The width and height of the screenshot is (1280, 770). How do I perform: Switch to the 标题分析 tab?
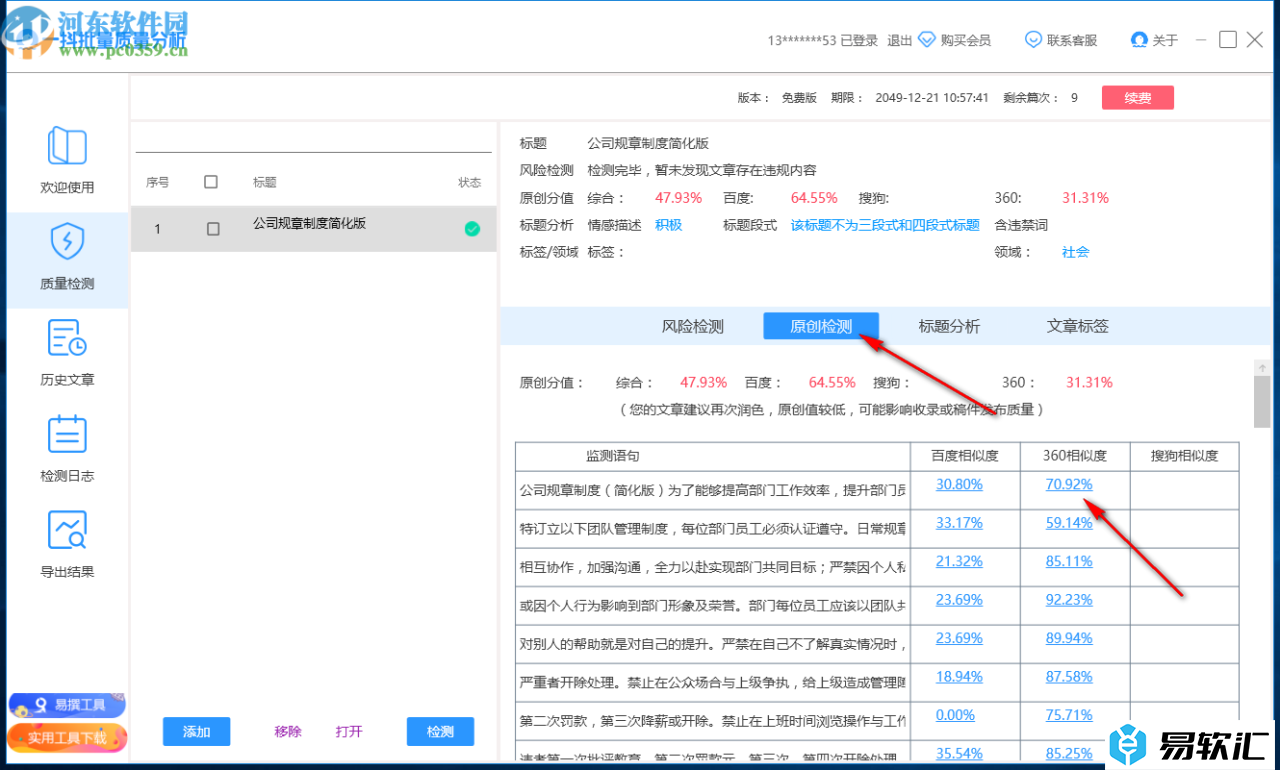click(949, 326)
